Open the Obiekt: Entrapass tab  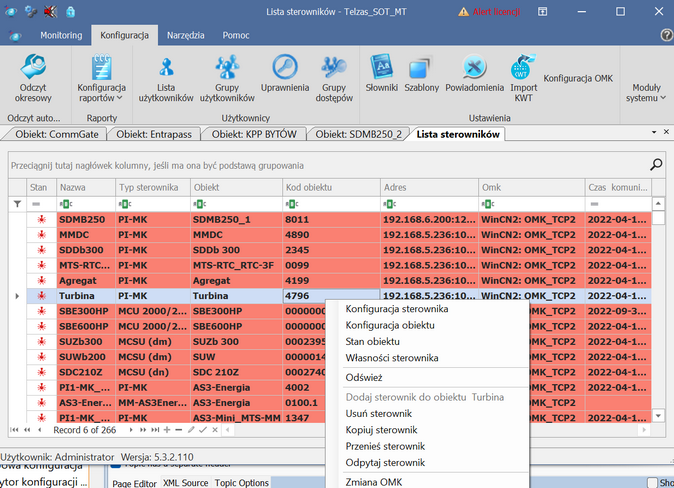click(154, 134)
